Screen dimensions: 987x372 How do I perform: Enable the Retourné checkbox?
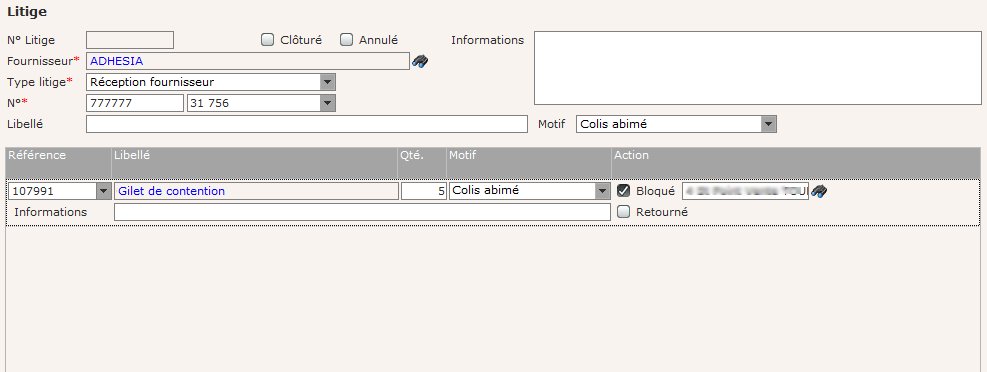tap(623, 212)
